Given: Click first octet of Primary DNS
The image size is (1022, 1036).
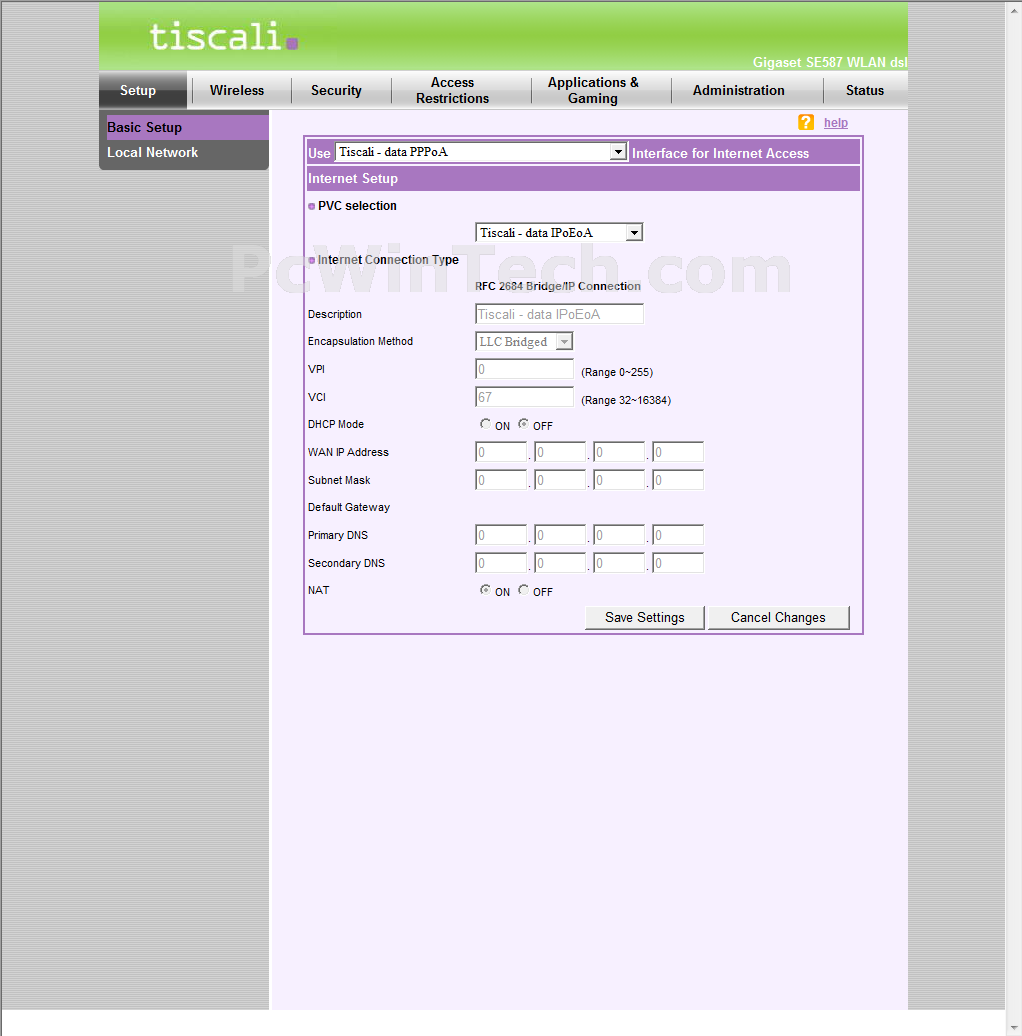Looking at the screenshot, I should click(x=501, y=535).
